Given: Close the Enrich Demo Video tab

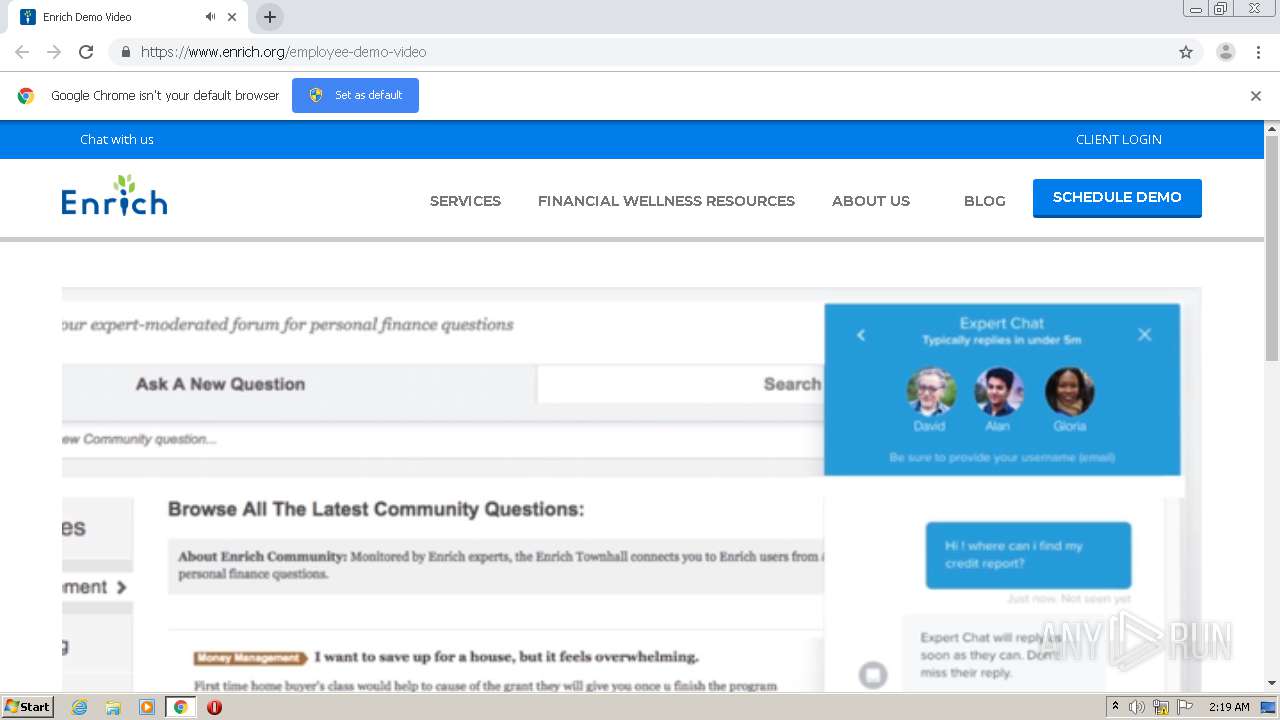Looking at the screenshot, I should point(232,17).
